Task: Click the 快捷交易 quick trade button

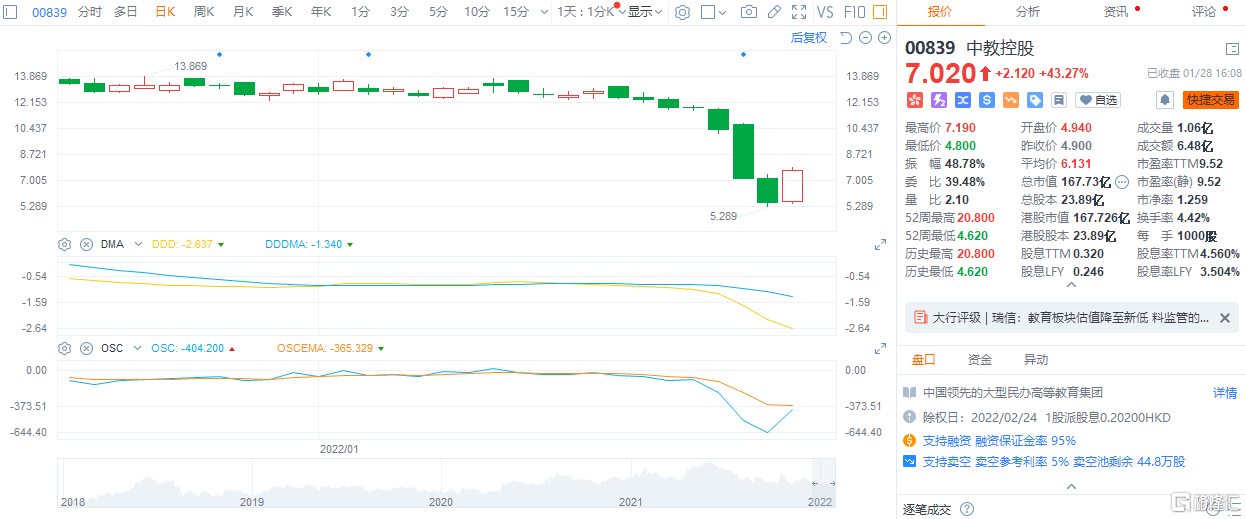Action: pos(1210,100)
